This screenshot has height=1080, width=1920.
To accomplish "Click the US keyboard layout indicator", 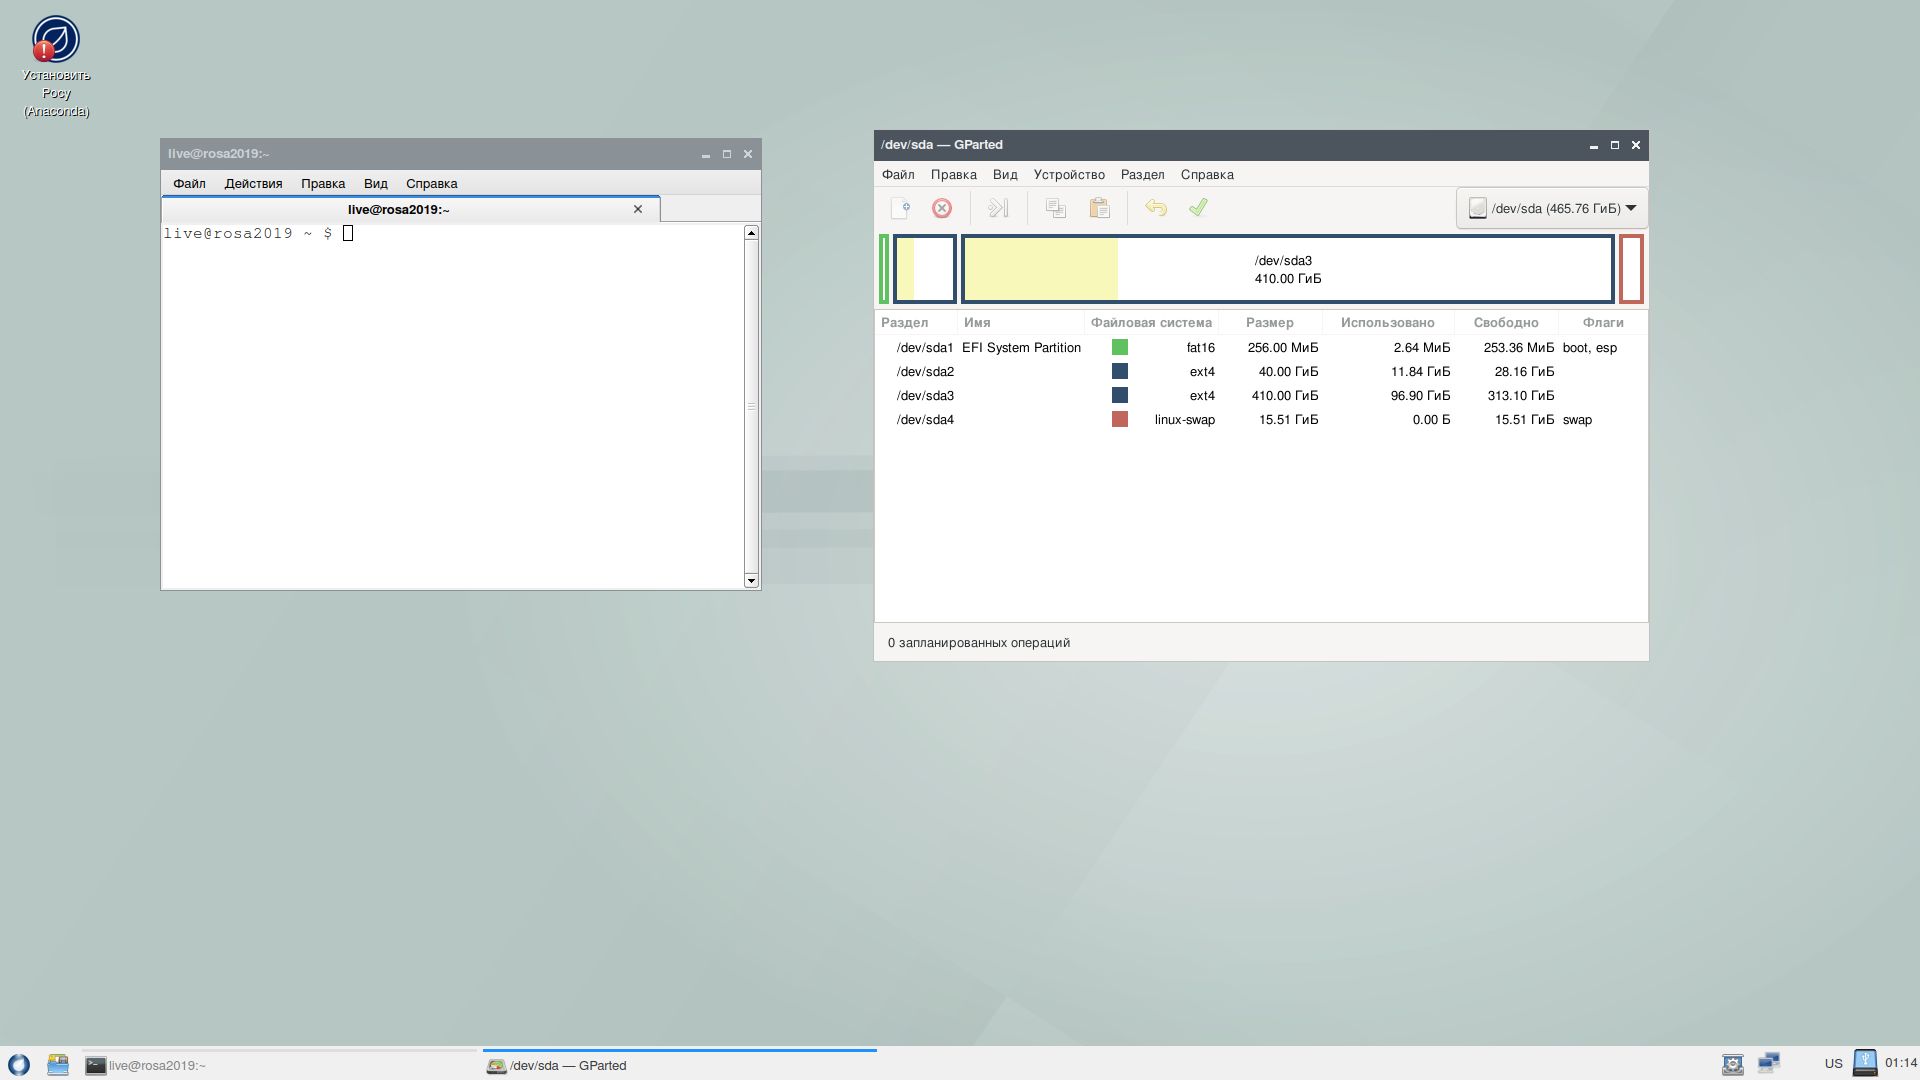I will point(1833,1063).
